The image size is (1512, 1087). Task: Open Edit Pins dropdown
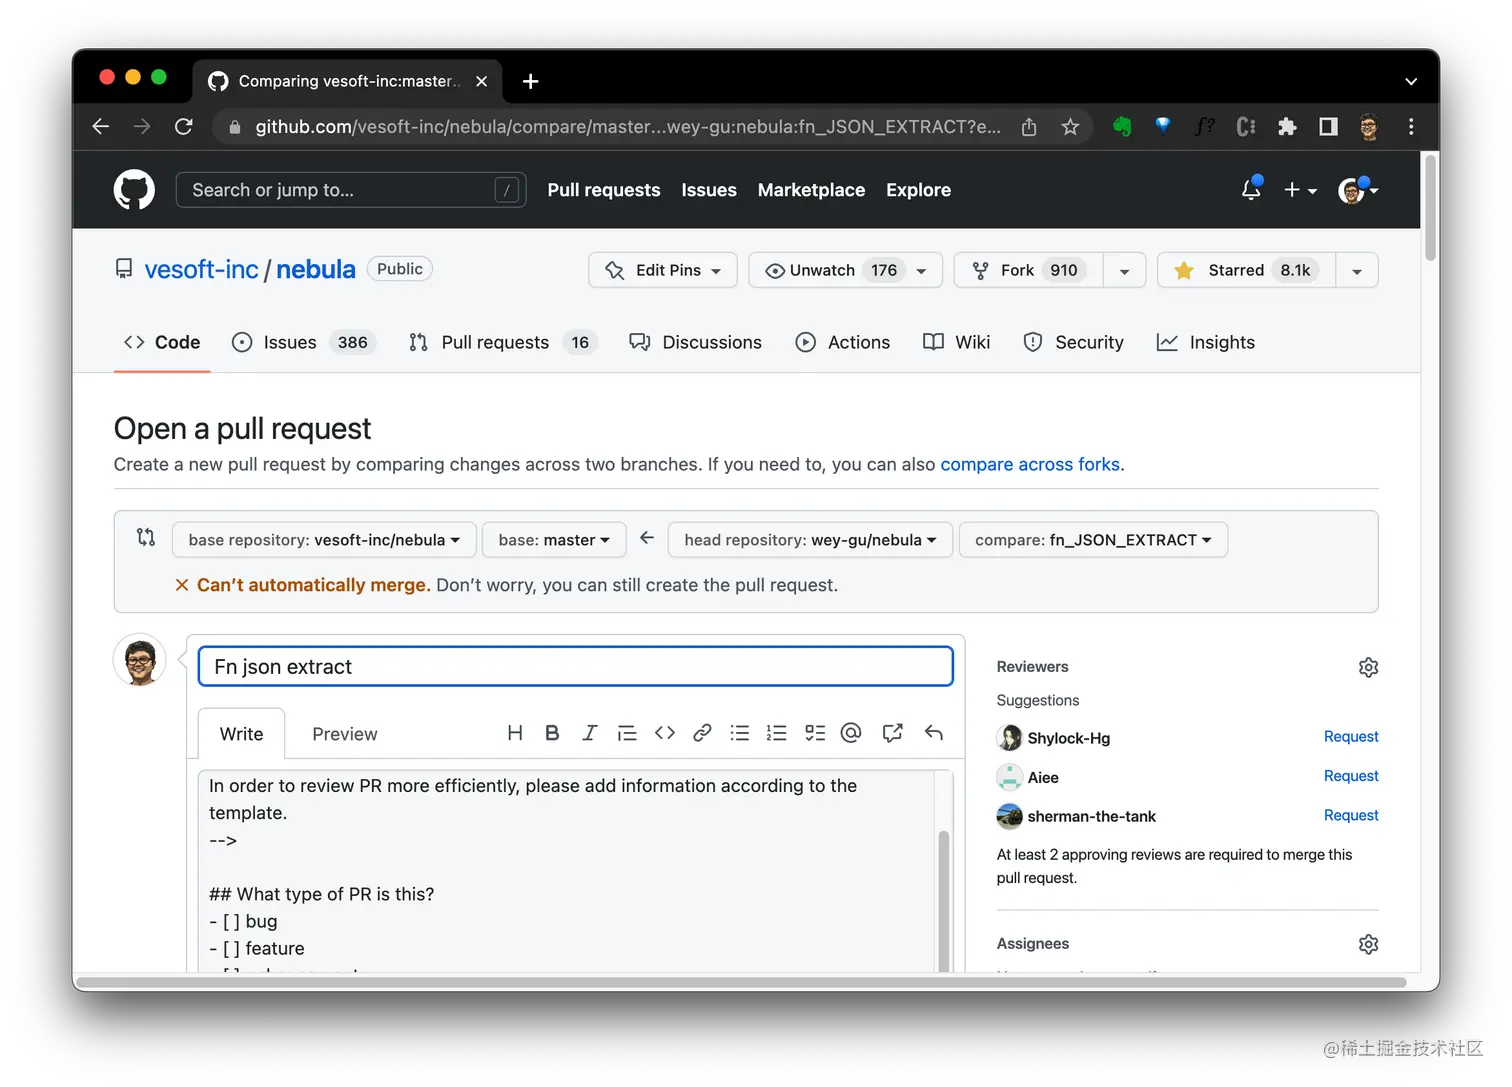[x=663, y=270]
